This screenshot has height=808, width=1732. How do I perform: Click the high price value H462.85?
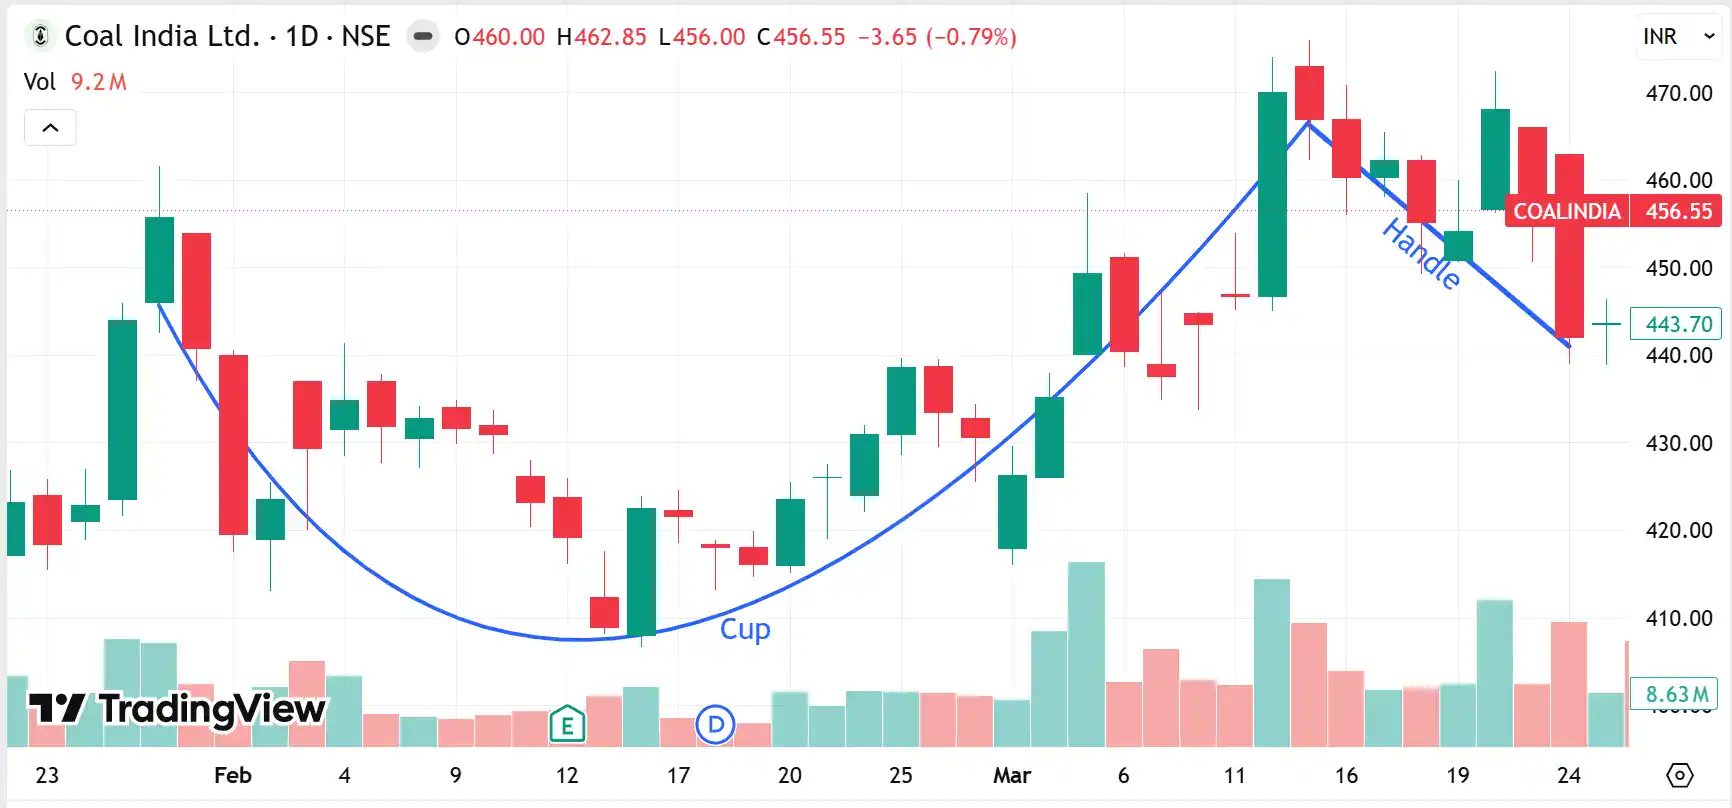[602, 37]
